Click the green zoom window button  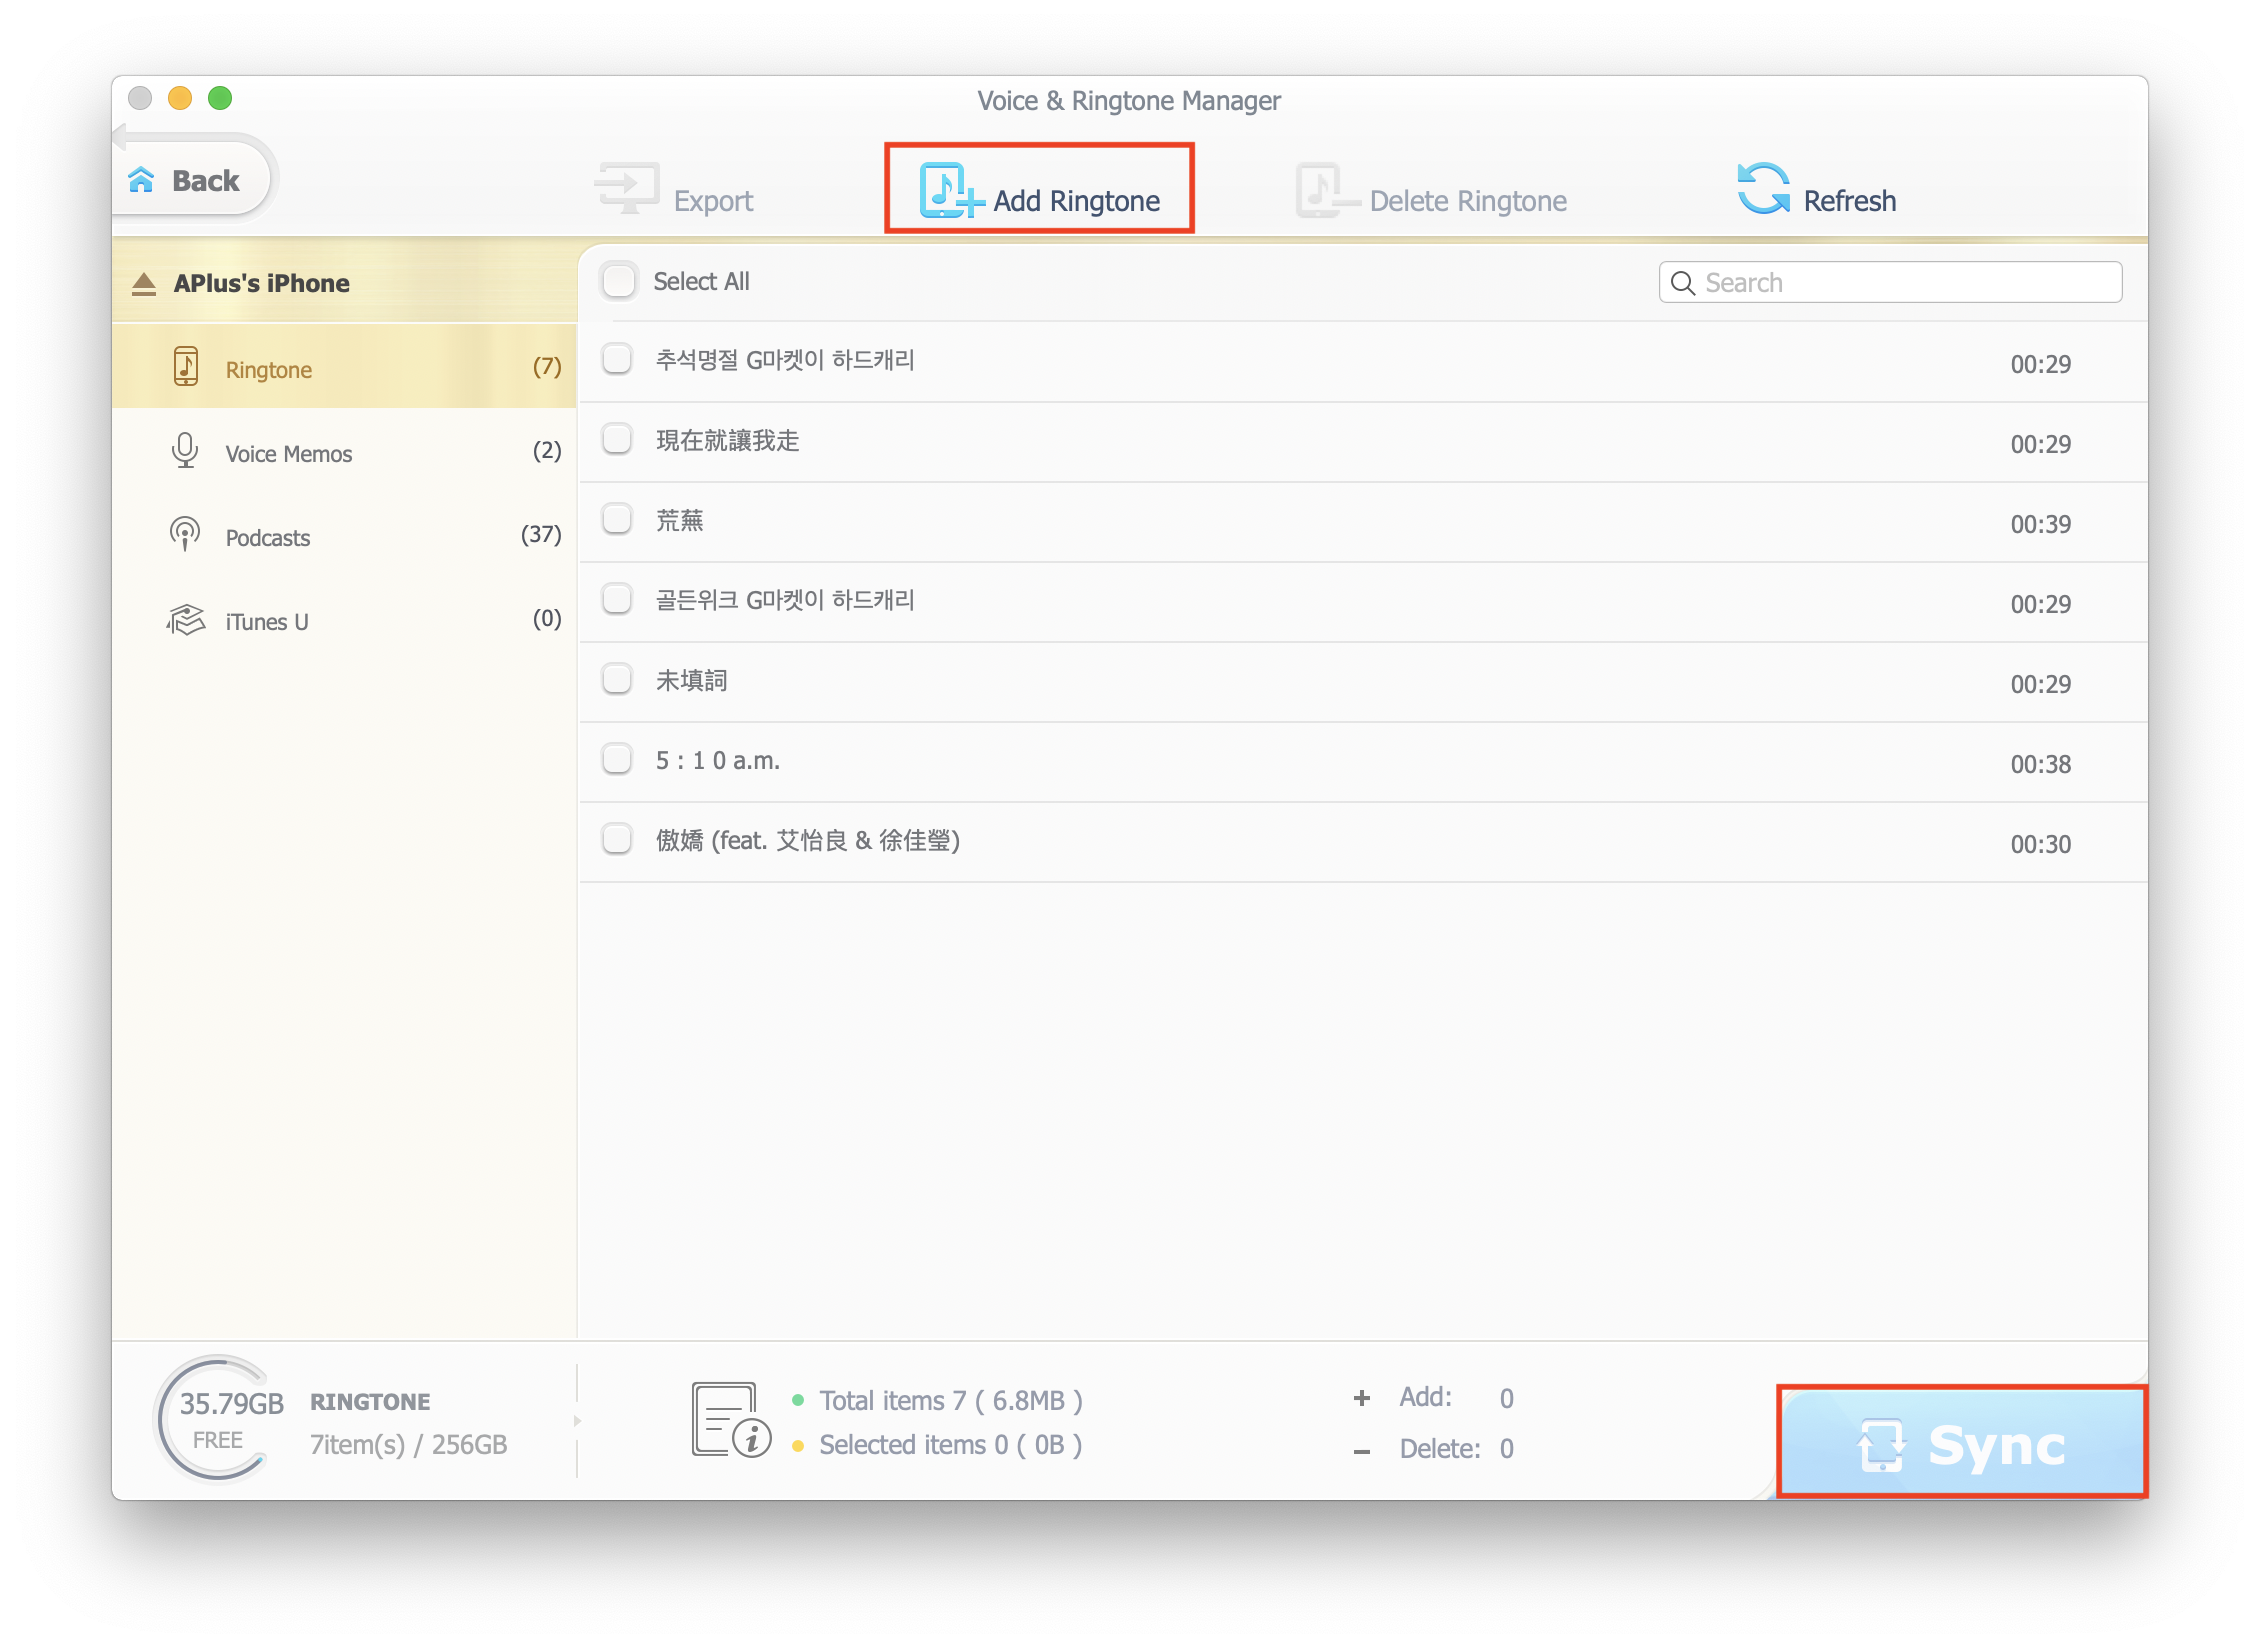click(220, 98)
